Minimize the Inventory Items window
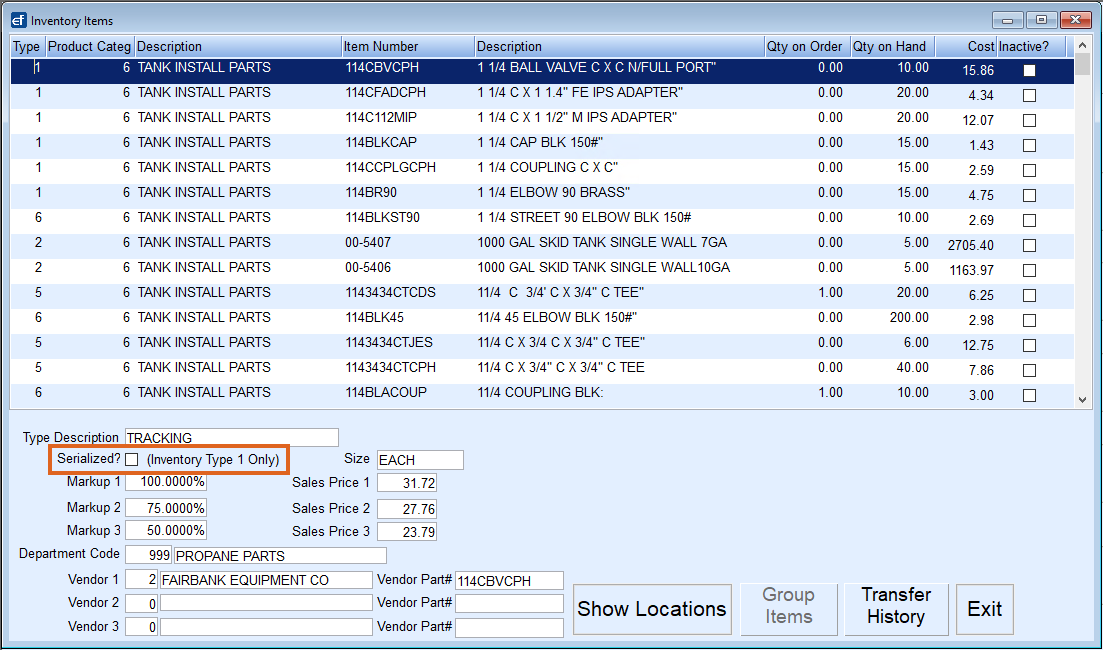The height and width of the screenshot is (650, 1103). (1008, 20)
